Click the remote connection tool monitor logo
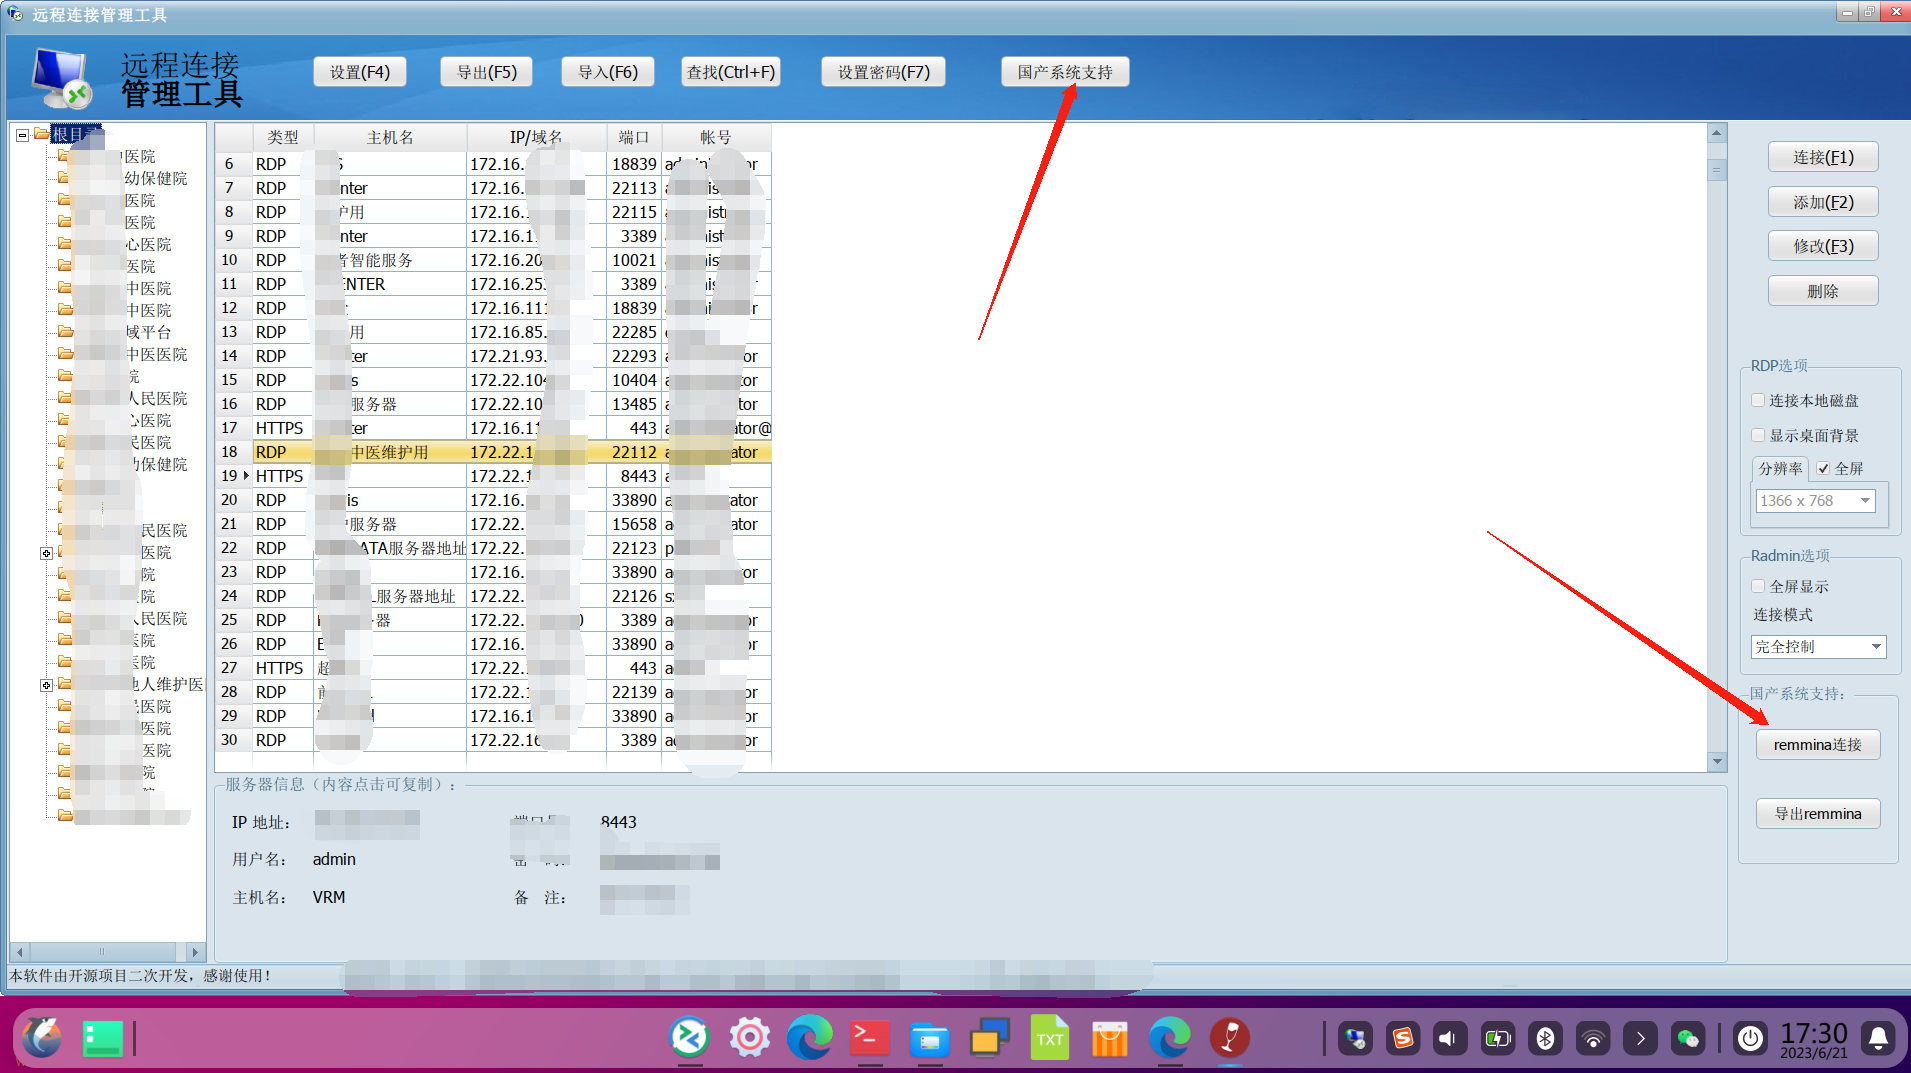Viewport: 1911px width, 1073px height. click(x=62, y=78)
